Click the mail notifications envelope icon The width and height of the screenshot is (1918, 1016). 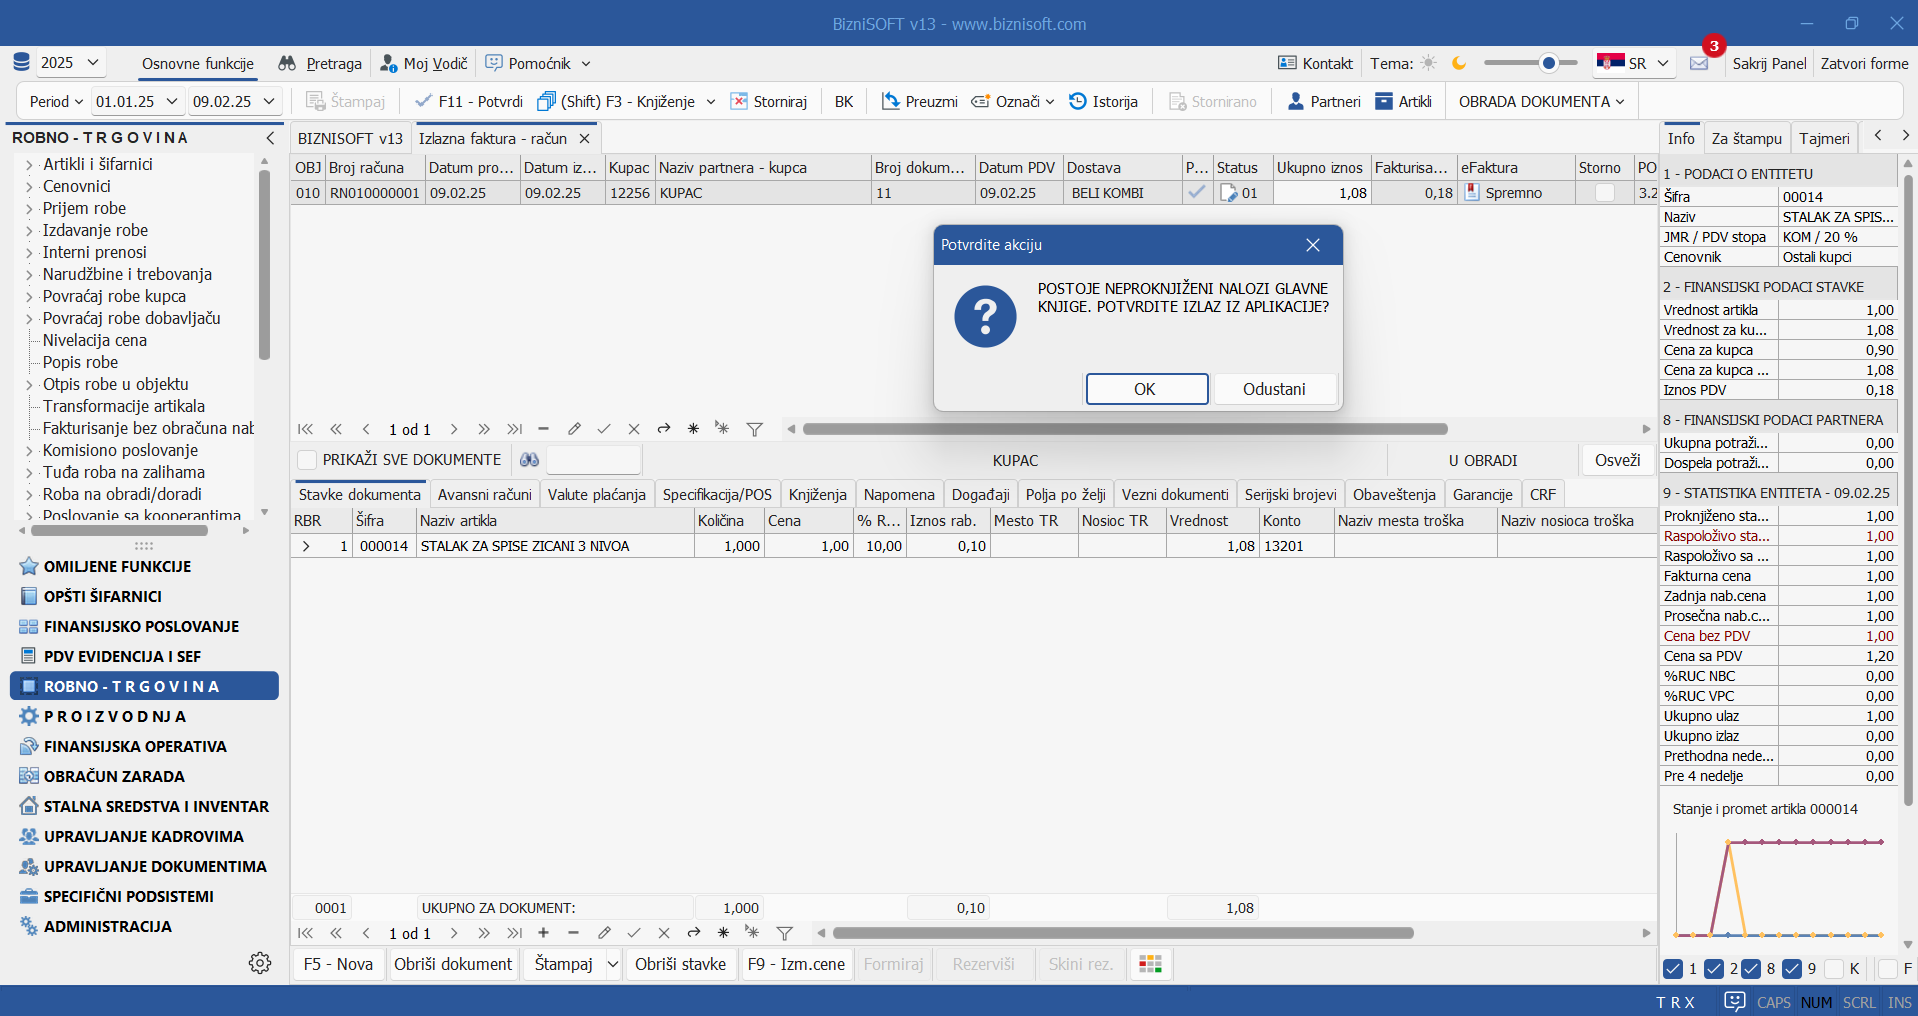(1698, 64)
